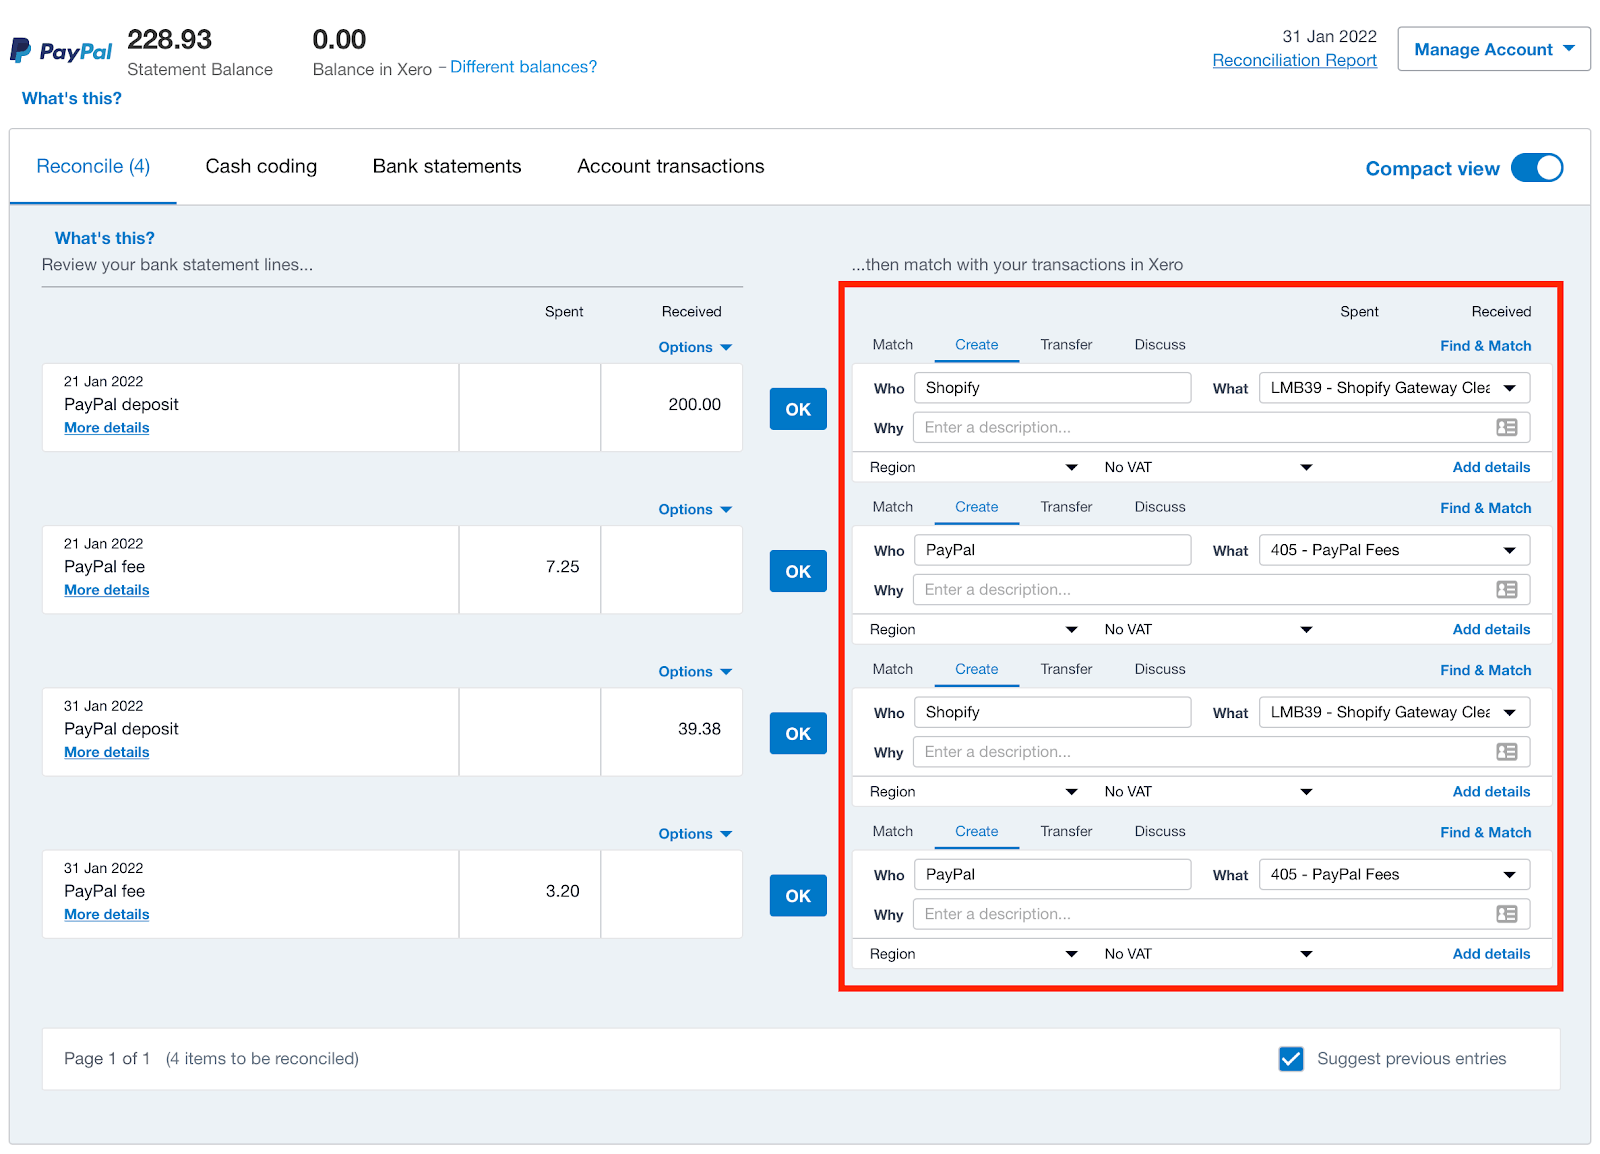Screen dimensions: 1600x1154
Task: Open Options for the 21 Jan PayPal deposit
Action: (694, 346)
